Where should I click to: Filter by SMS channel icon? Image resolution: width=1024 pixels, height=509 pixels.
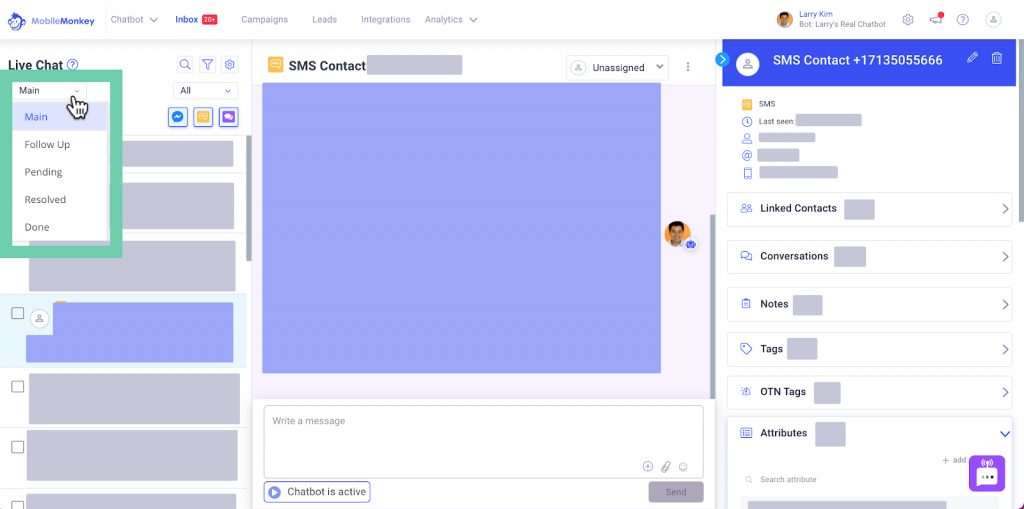click(203, 117)
